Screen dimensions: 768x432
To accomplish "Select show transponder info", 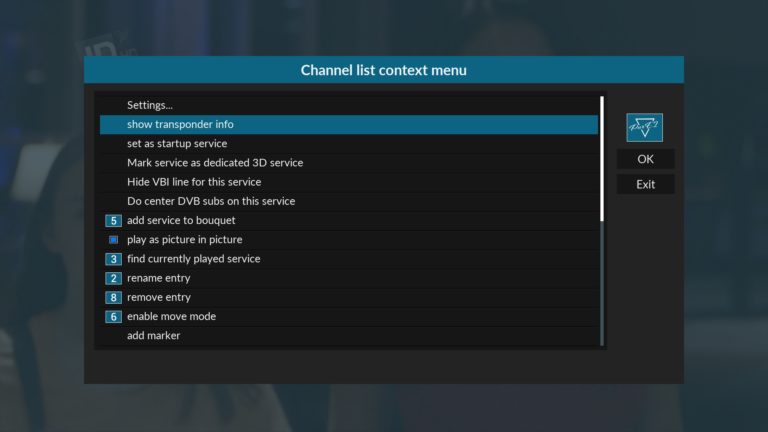I will click(349, 124).
